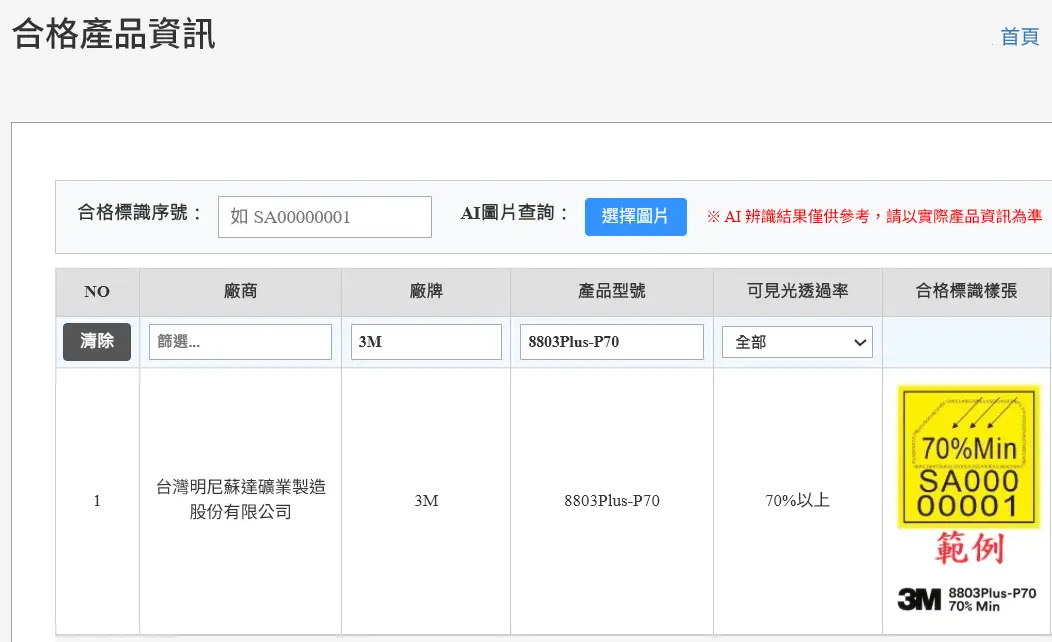Focus the 合格標識序號 serial number input
1052x642 pixels.
click(324, 217)
